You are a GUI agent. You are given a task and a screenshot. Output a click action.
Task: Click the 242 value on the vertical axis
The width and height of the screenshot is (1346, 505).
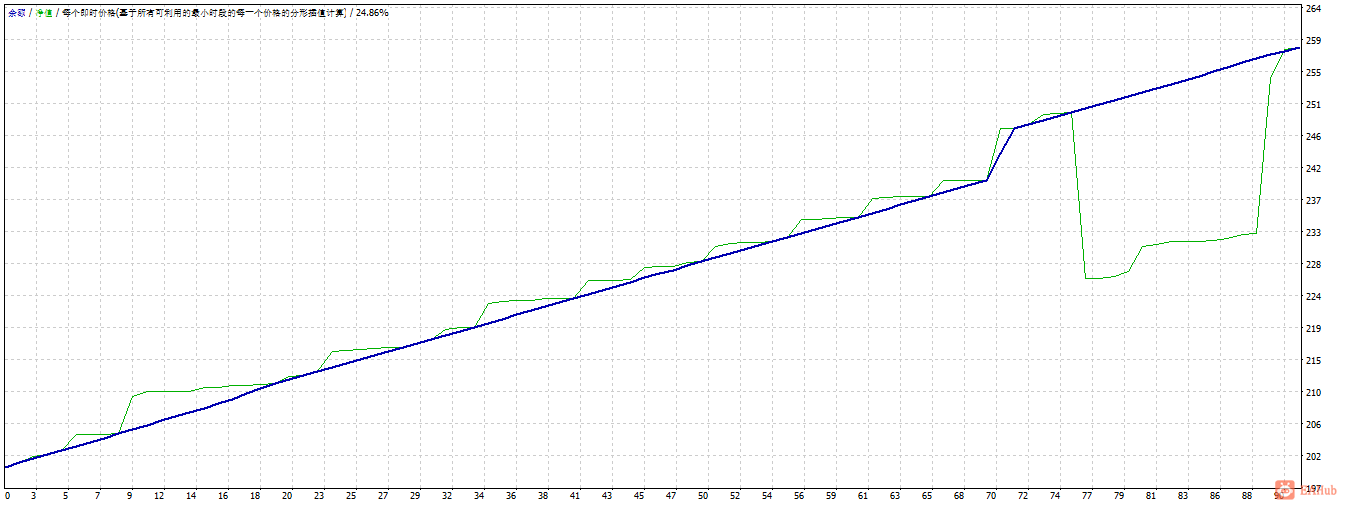(x=1314, y=169)
